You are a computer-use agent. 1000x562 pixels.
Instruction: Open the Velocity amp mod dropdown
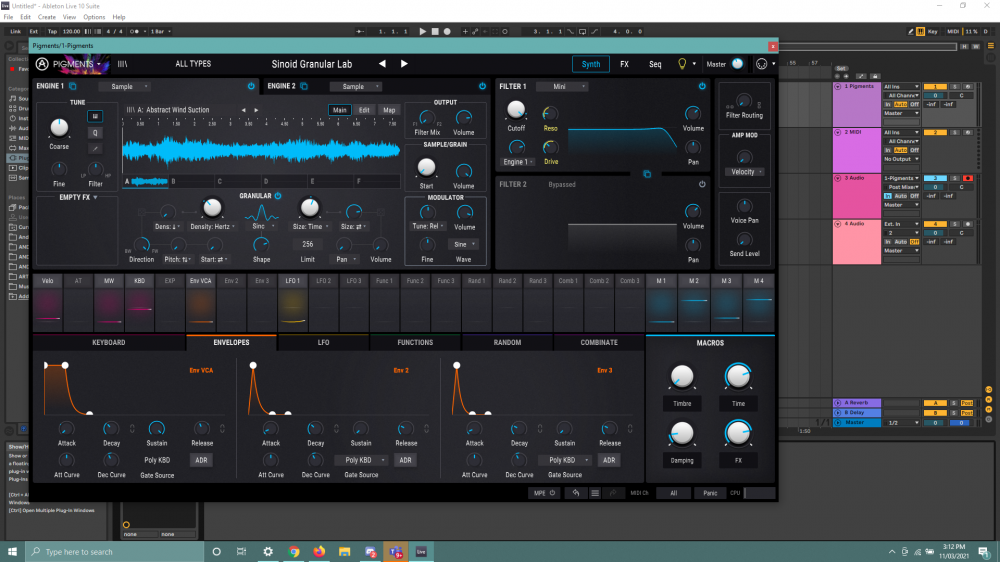point(745,172)
